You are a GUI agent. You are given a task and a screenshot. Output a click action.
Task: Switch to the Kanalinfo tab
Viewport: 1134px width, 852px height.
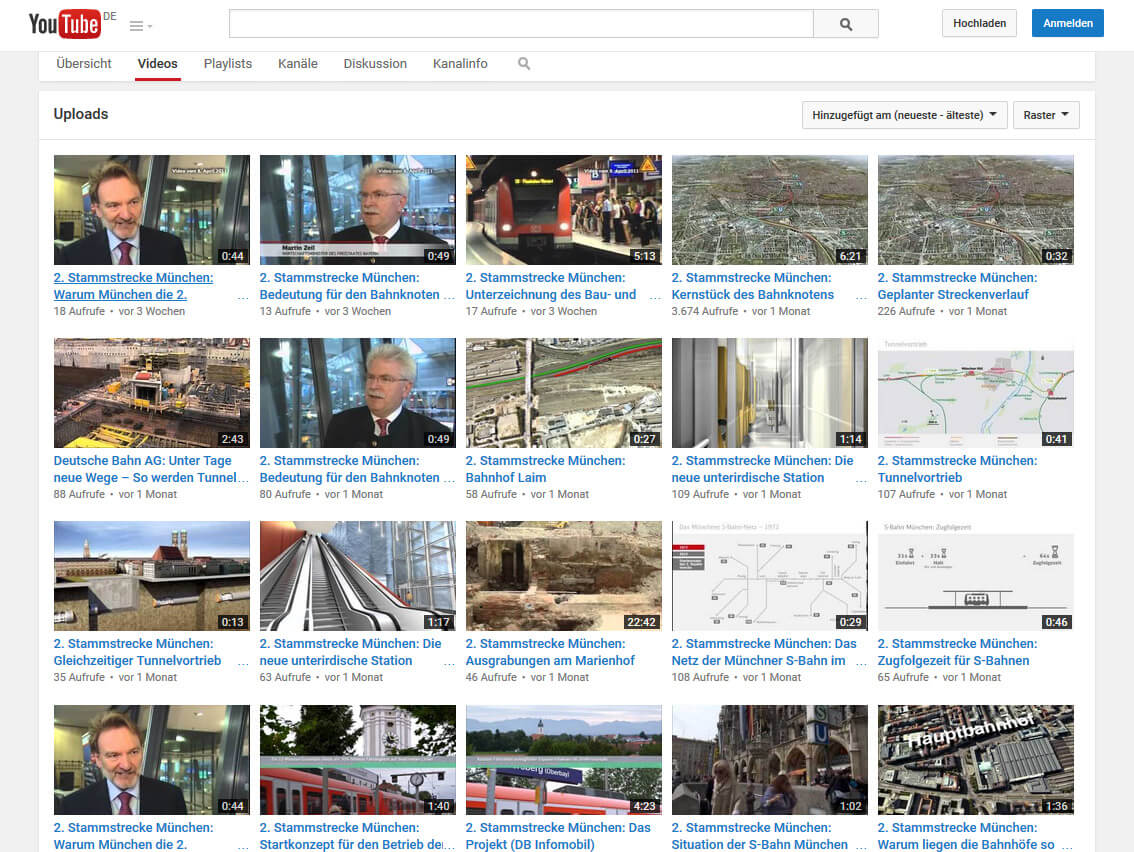pos(460,64)
